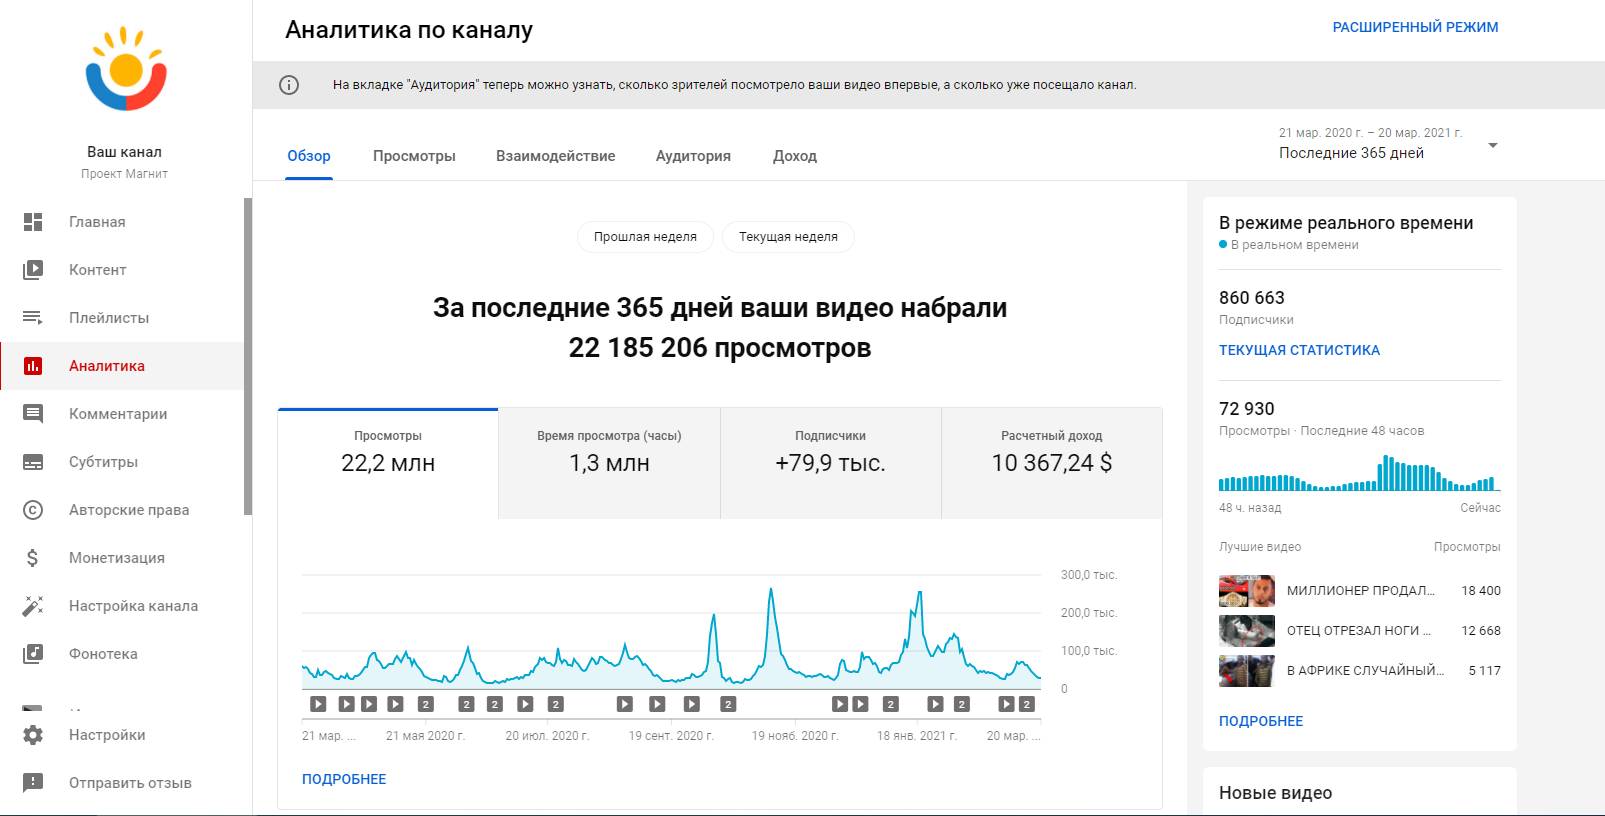
Task: Click the Текущая статистика link
Action: pos(1299,350)
